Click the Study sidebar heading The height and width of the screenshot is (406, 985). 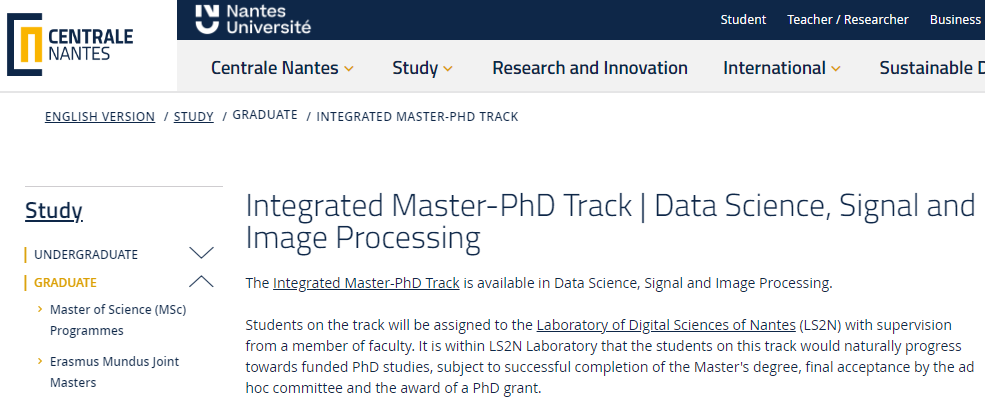pyautogui.click(x=54, y=211)
